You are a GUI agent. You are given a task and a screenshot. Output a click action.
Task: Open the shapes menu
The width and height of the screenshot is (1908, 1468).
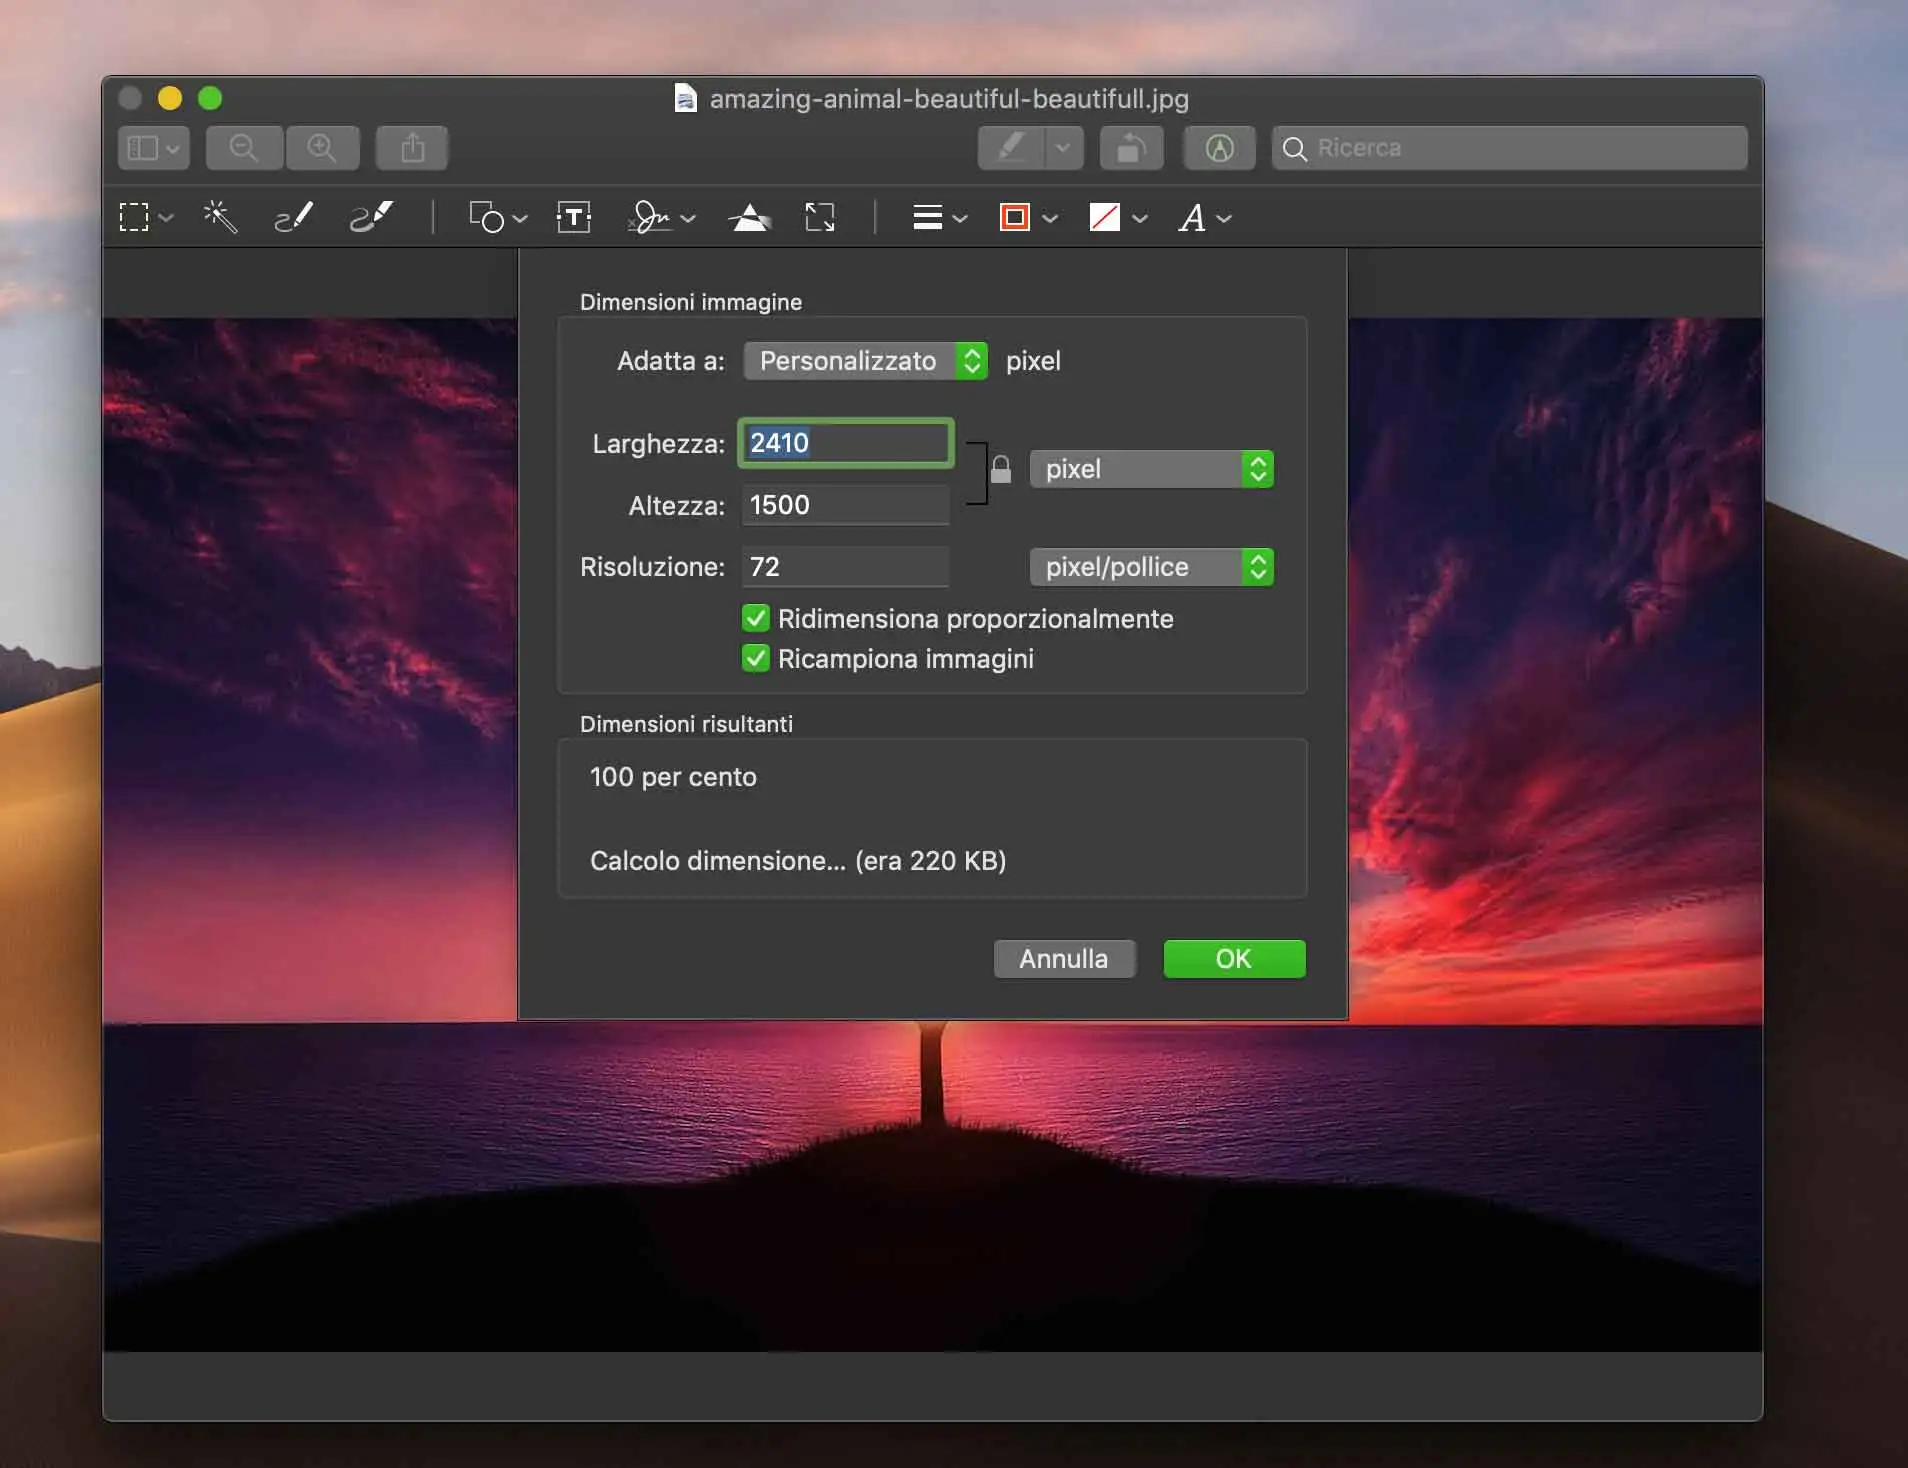point(497,217)
